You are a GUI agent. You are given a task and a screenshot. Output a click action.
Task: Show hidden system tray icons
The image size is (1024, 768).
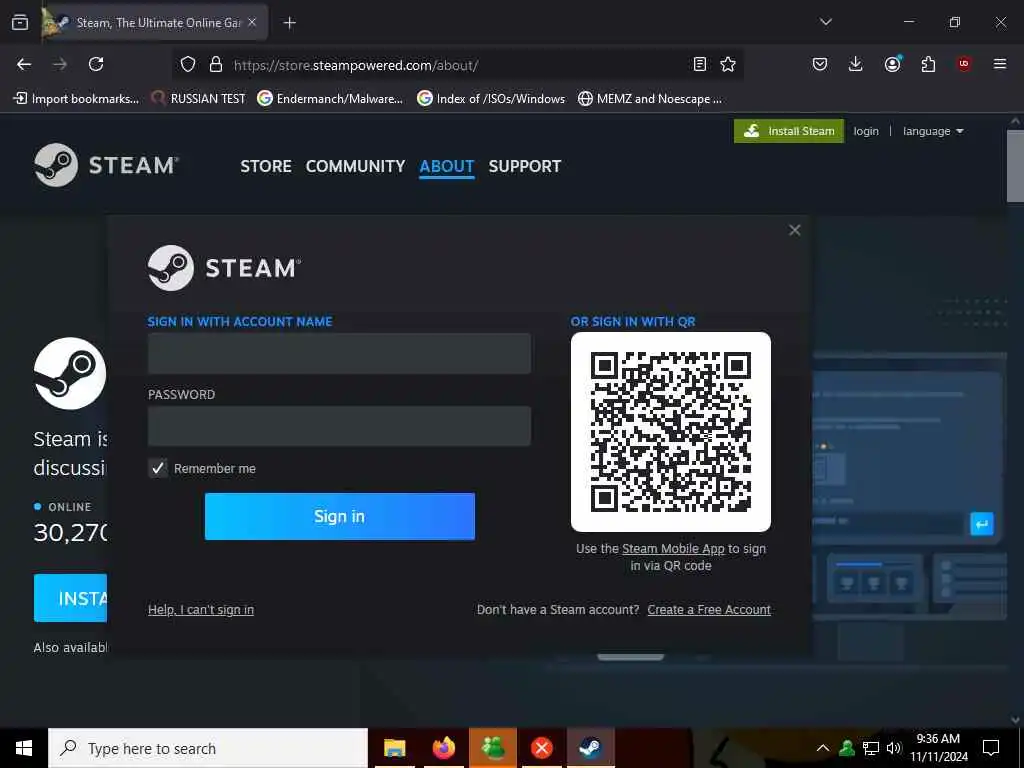click(x=823, y=748)
